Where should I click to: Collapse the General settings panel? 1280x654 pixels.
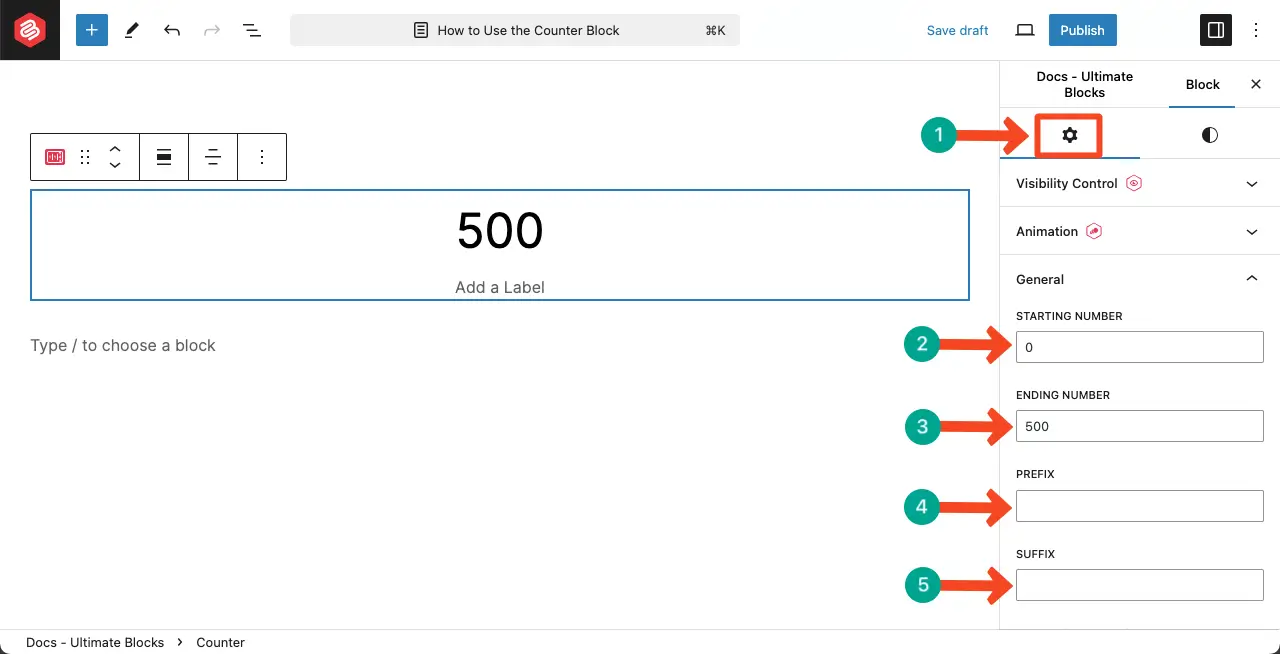pyautogui.click(x=1251, y=279)
